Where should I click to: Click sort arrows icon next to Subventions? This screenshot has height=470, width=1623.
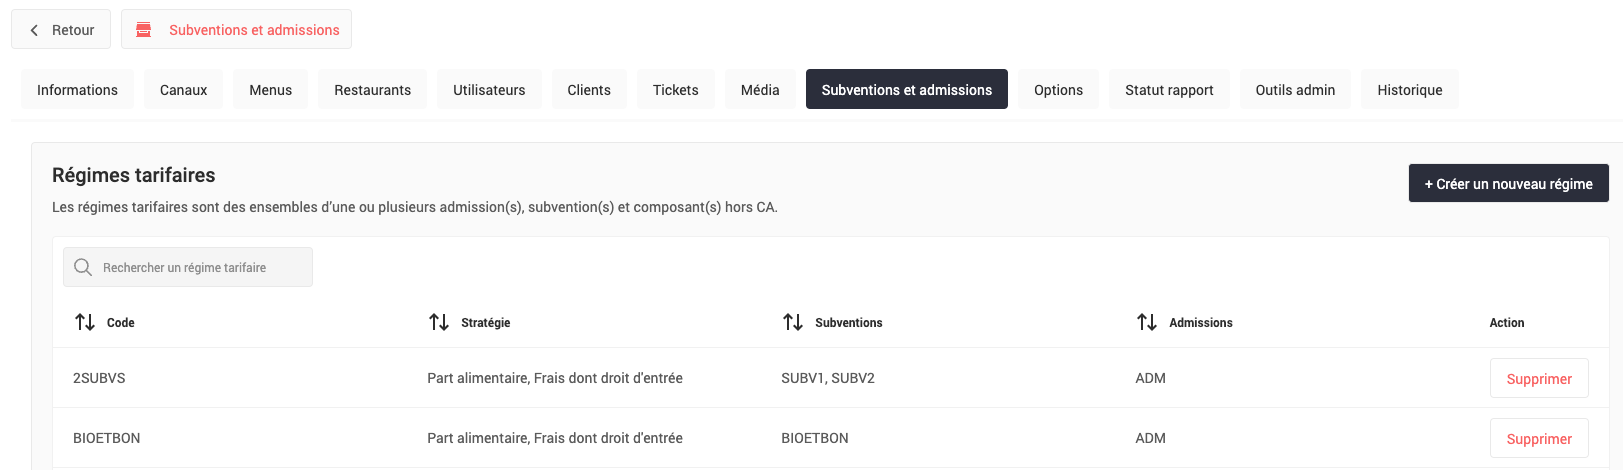point(793,322)
